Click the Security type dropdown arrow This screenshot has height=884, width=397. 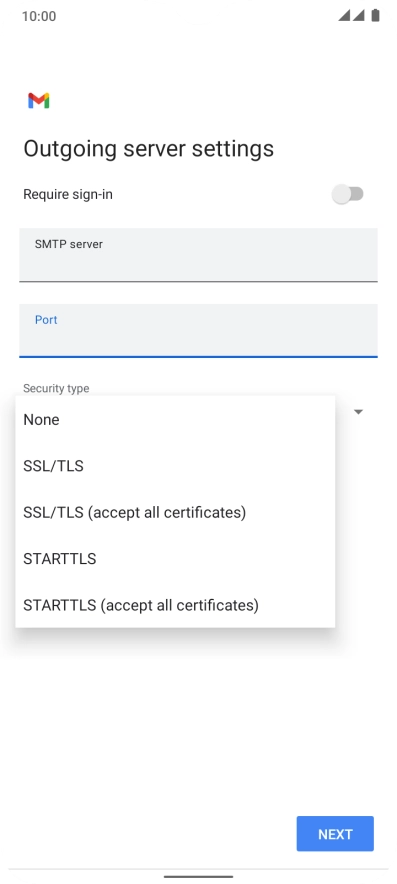tap(358, 412)
